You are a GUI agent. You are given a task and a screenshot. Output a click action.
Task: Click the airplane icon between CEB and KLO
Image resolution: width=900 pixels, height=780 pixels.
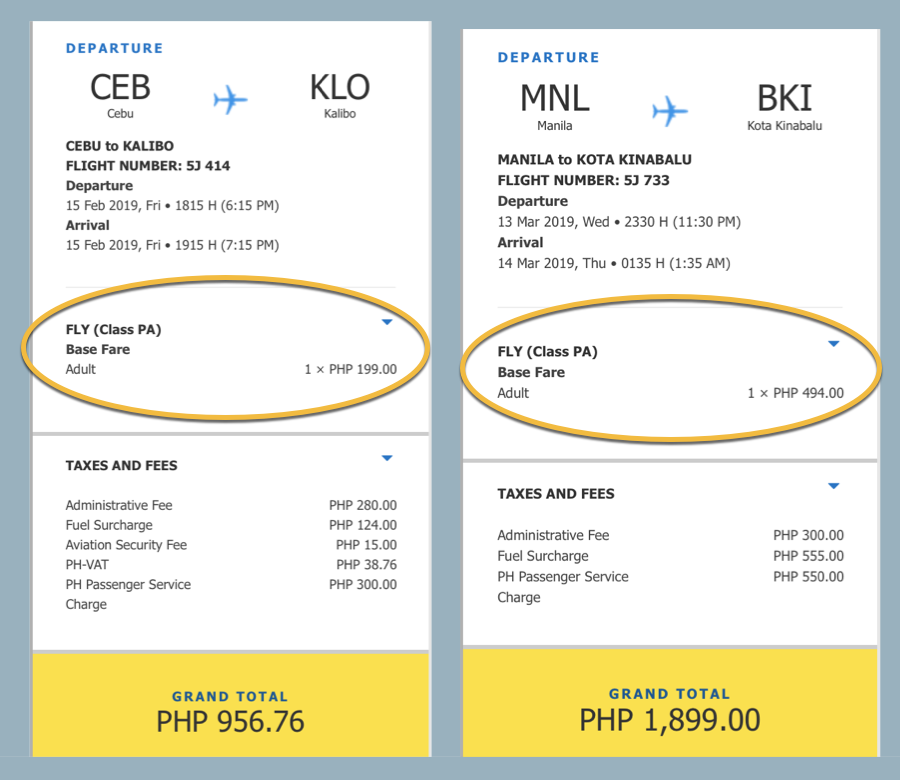(x=230, y=99)
